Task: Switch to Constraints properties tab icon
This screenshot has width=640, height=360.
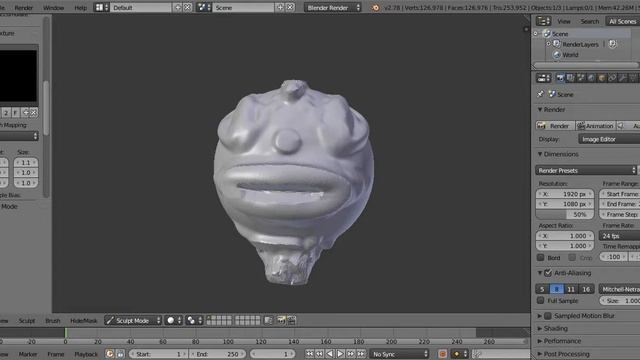Action: 612,78
